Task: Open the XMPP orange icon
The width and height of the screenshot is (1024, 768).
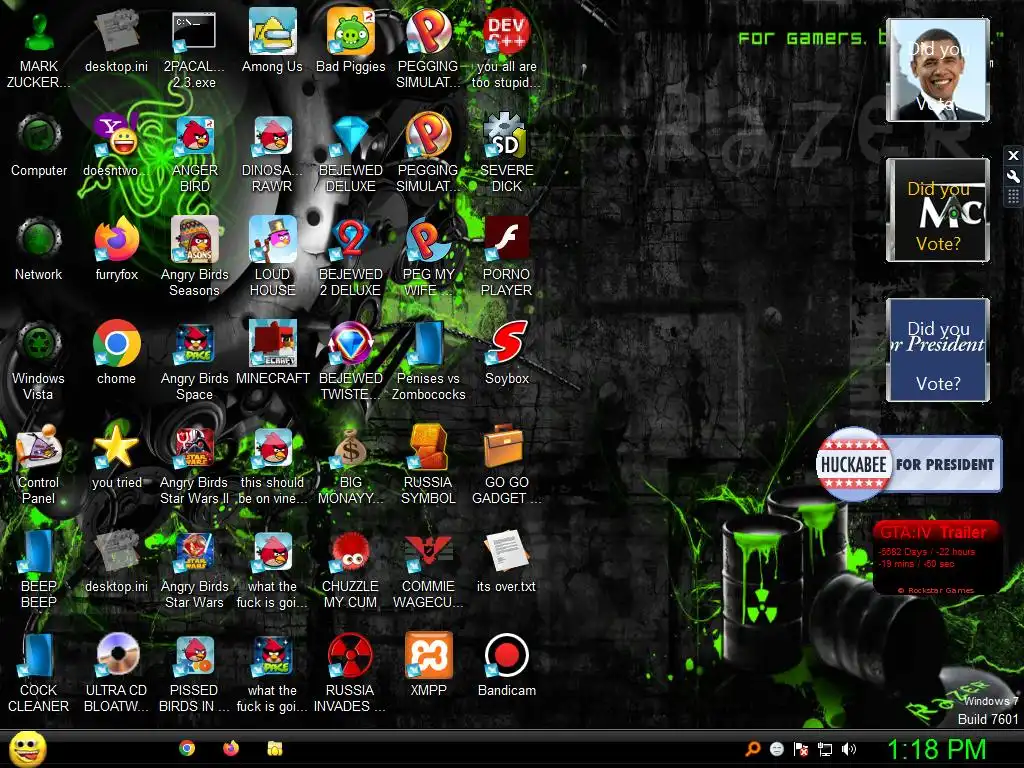Action: (x=428, y=664)
